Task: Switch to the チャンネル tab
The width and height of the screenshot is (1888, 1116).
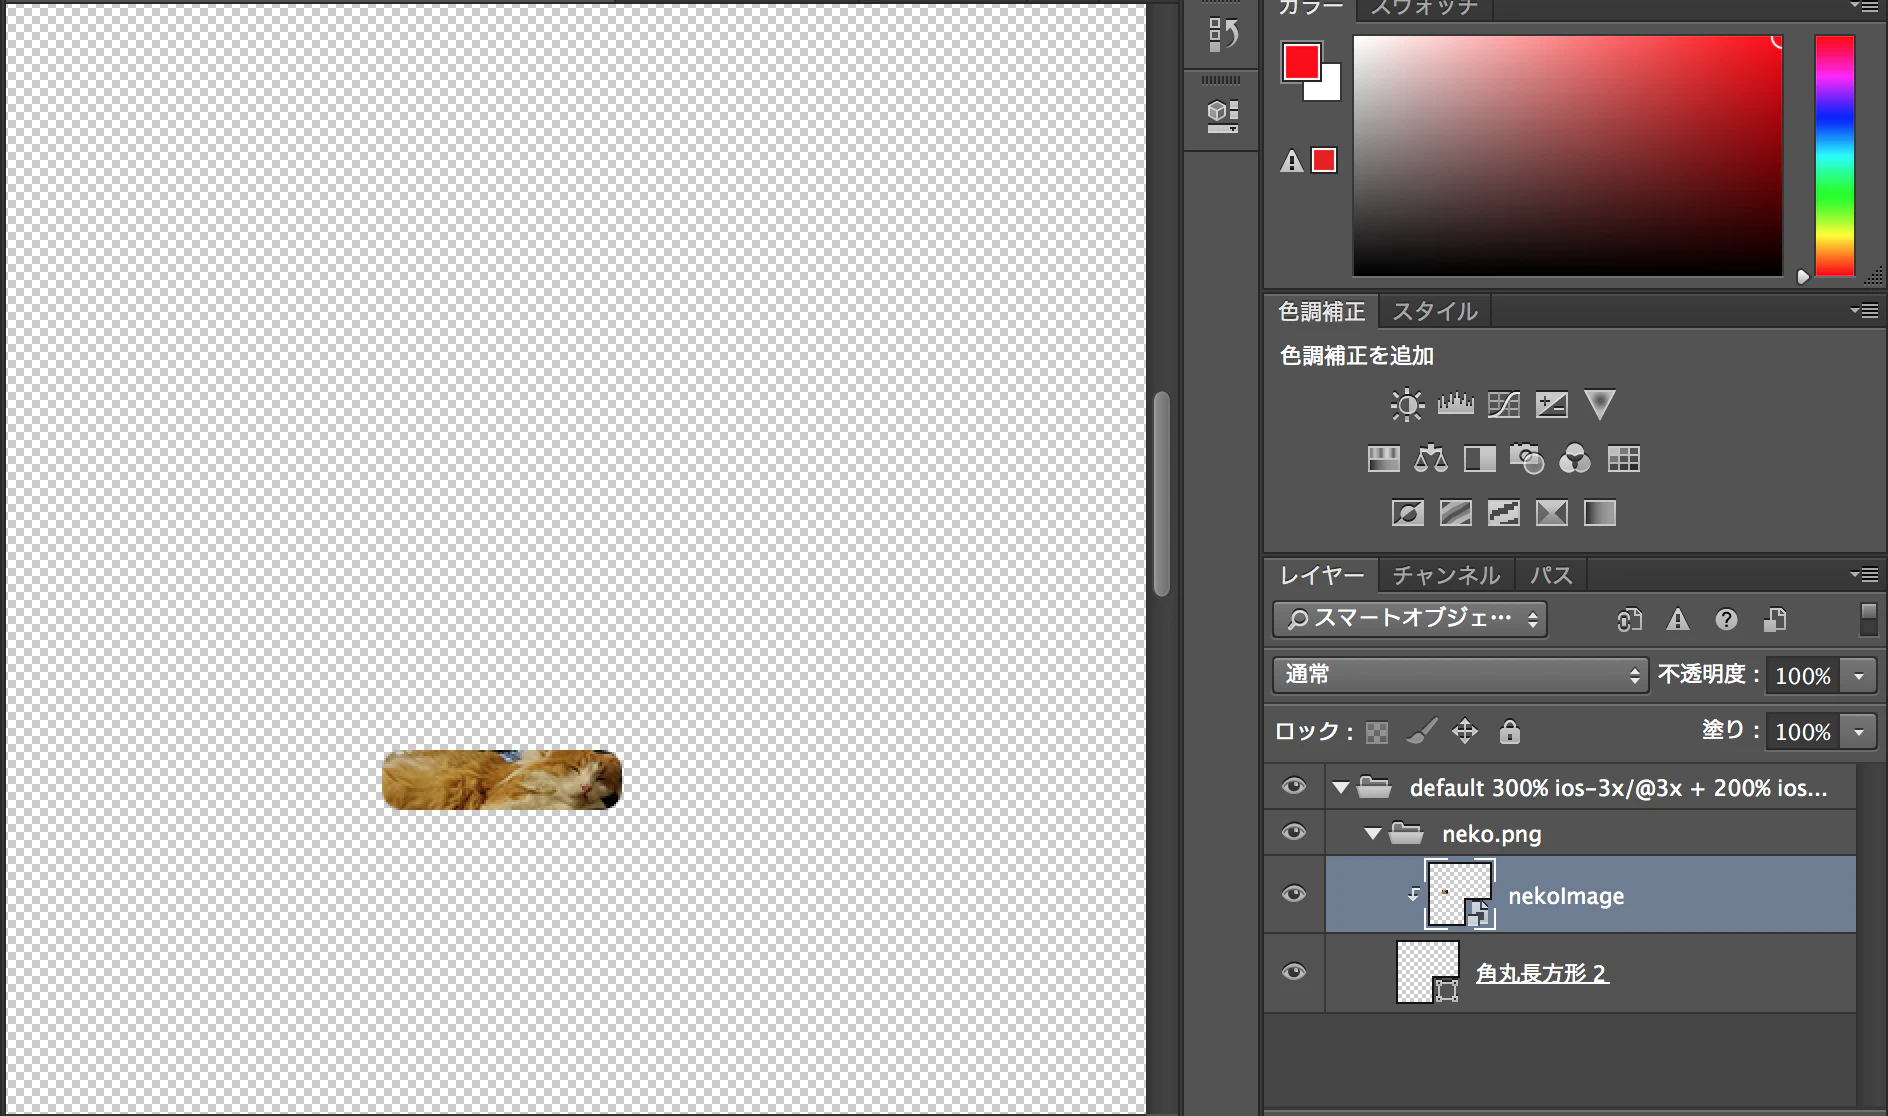Action: (x=1446, y=575)
